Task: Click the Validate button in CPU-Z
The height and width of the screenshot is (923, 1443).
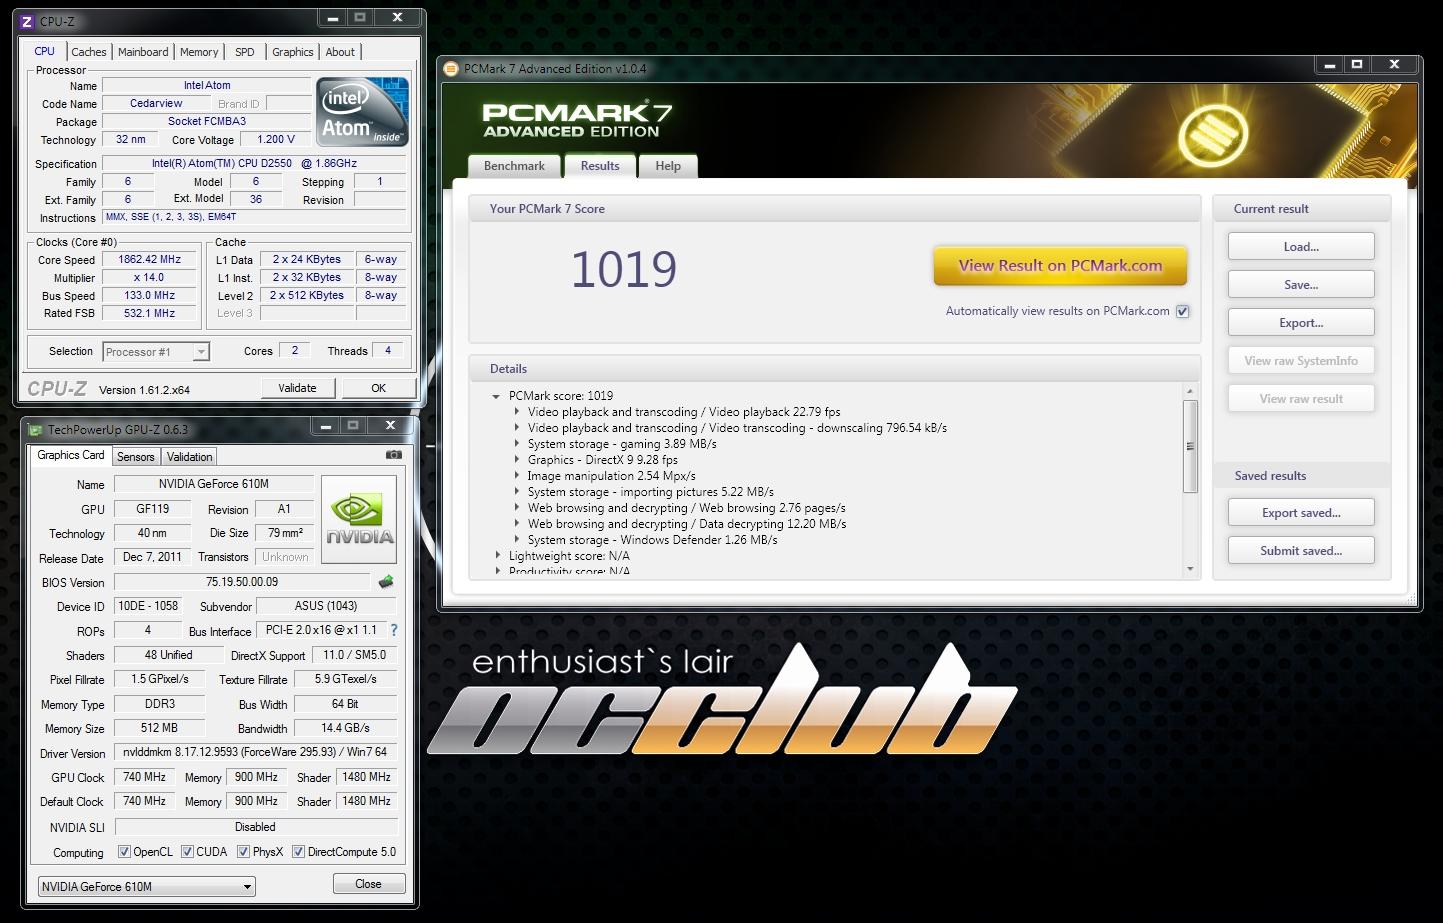Action: [x=297, y=388]
